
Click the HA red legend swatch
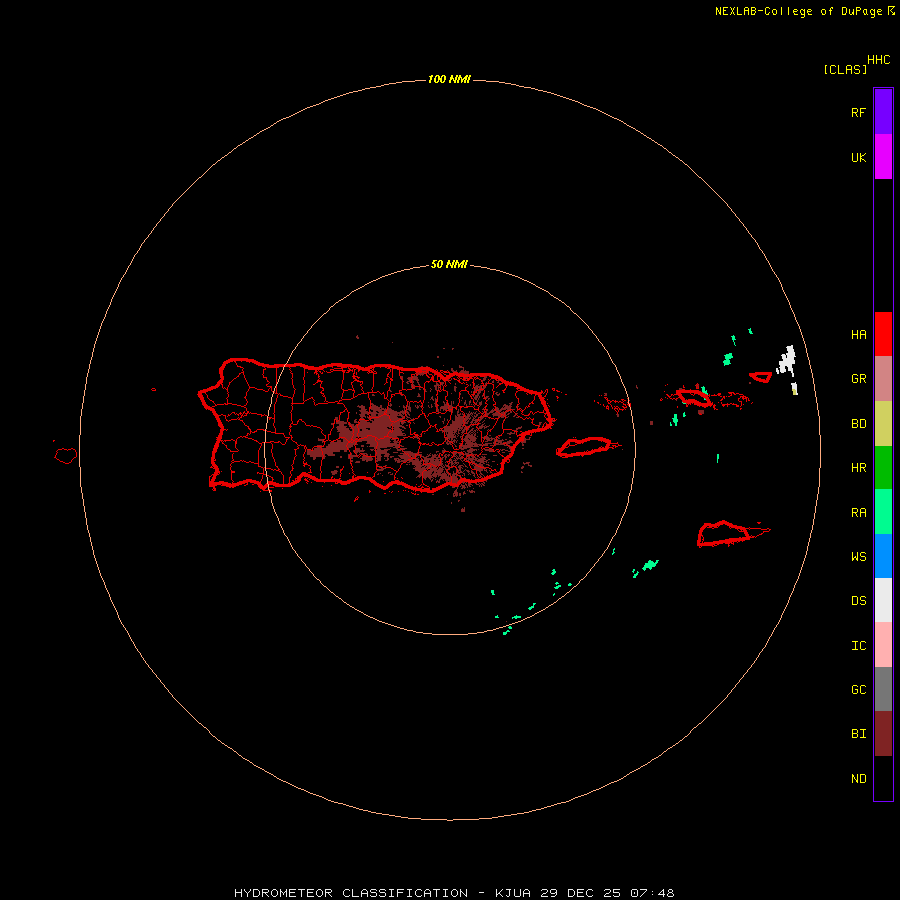883,334
